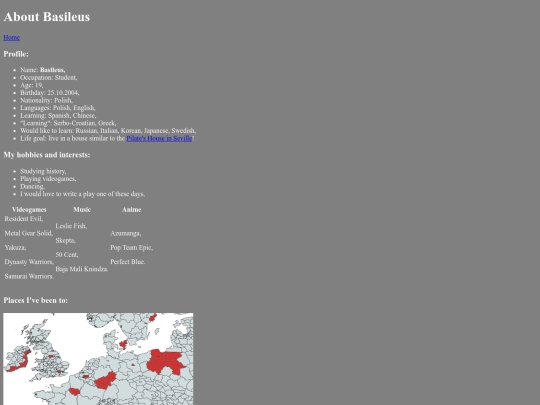The width and height of the screenshot is (540, 405).
Task: Select the Dancing list item
Action: [32, 186]
